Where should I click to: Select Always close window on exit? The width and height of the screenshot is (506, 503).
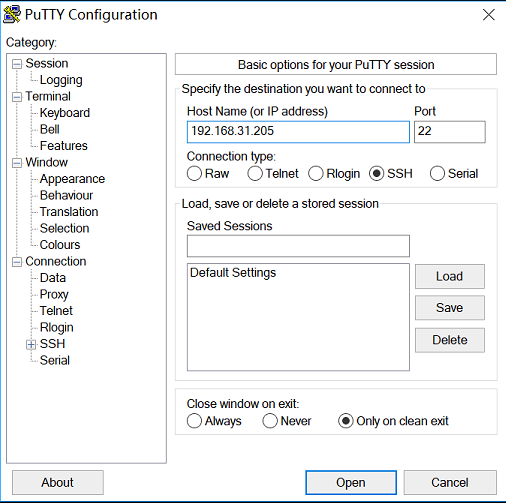click(x=194, y=421)
